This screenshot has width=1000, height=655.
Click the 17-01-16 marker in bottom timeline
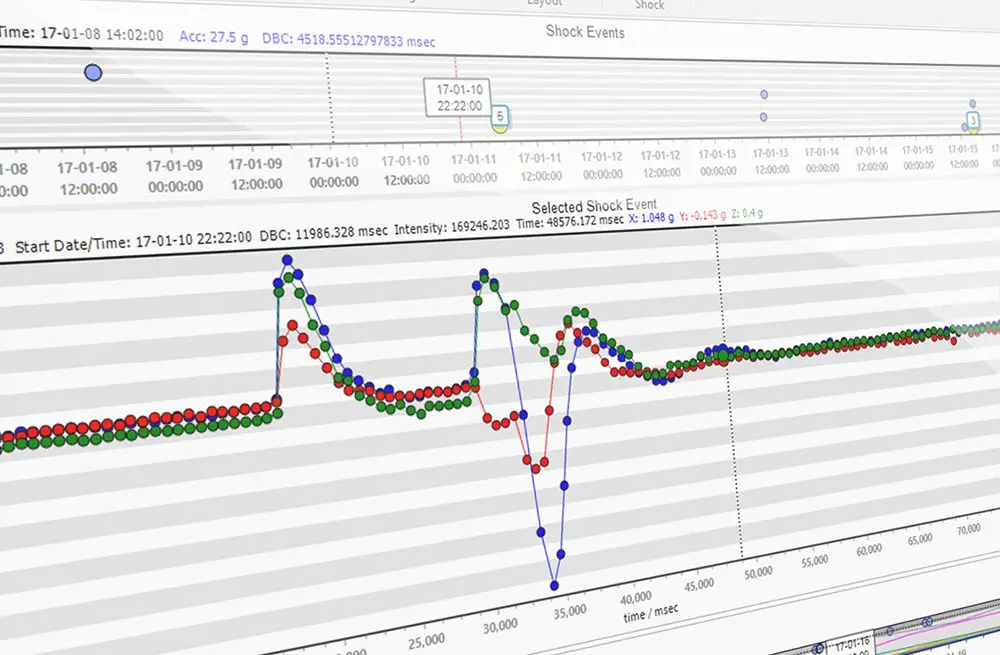(852, 640)
